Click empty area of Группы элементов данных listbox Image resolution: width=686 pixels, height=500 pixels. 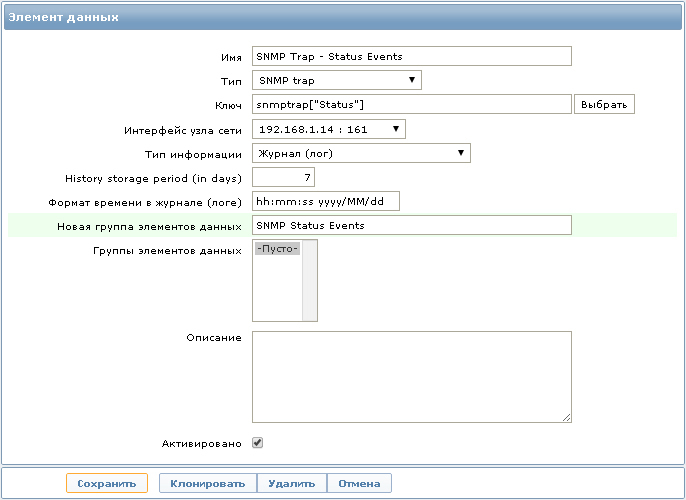[x=284, y=295]
